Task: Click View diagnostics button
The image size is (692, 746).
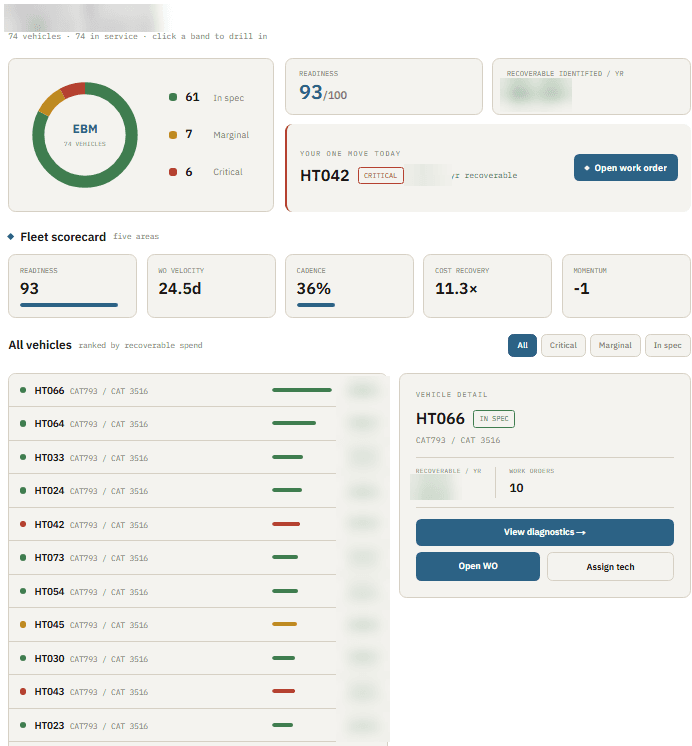Action: [x=544, y=532]
